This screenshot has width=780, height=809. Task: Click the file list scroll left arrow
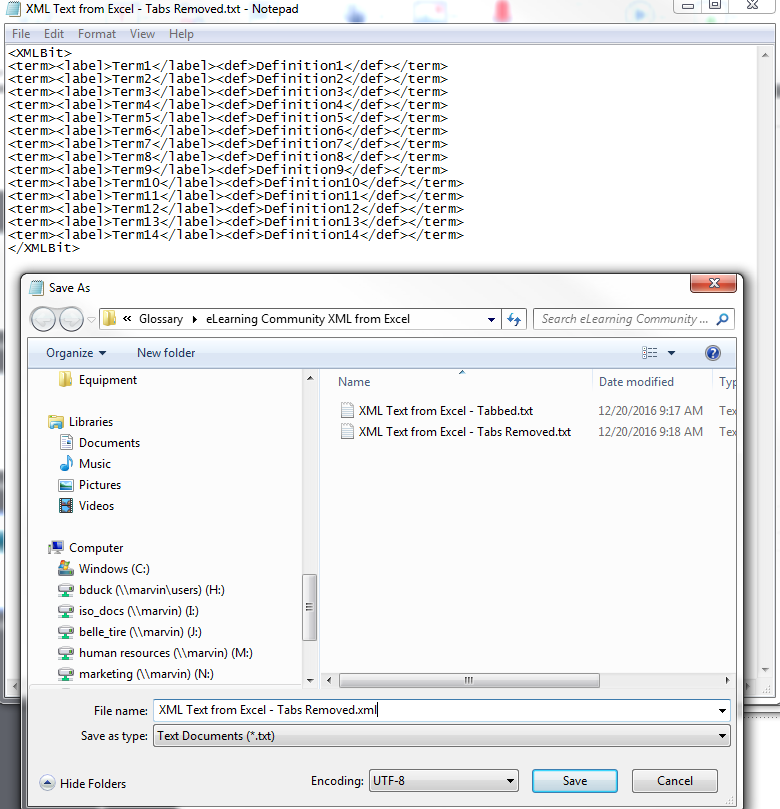329,681
